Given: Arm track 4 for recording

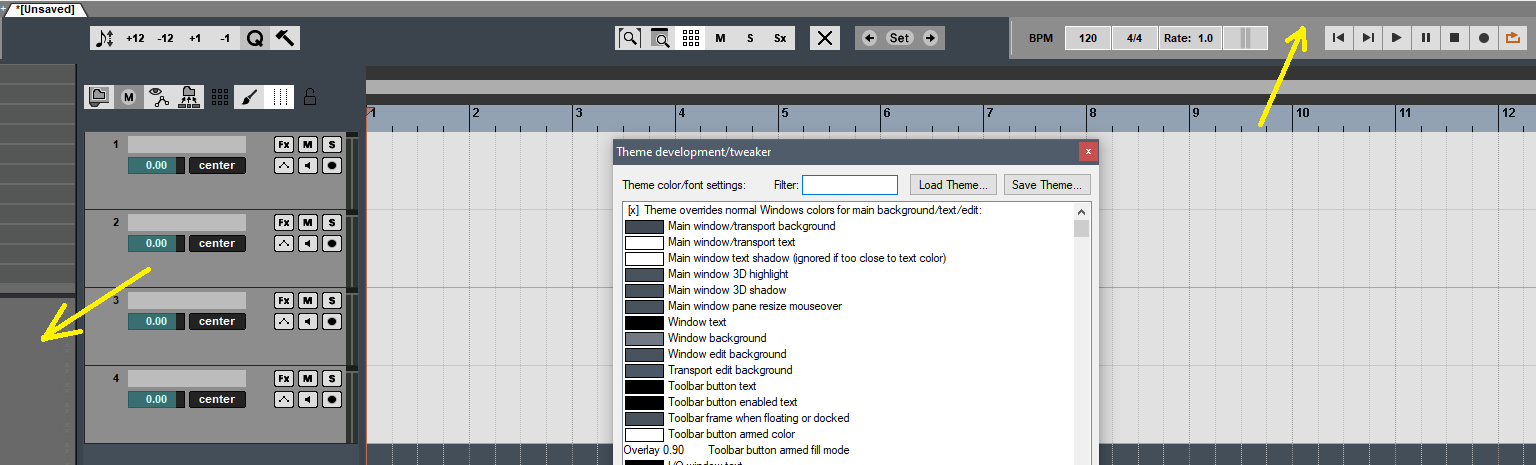Looking at the screenshot, I should click(332, 399).
